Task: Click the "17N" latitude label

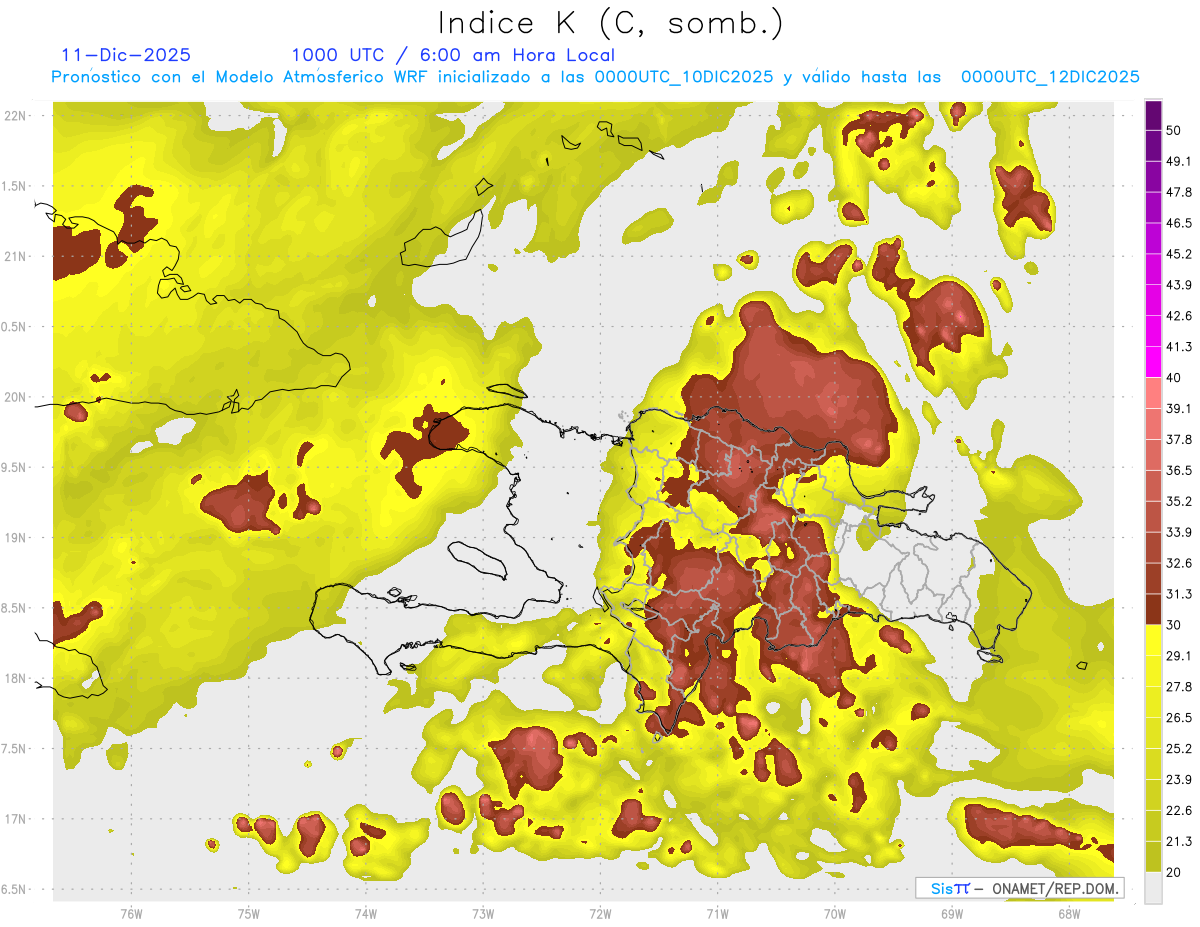Action: point(17,819)
